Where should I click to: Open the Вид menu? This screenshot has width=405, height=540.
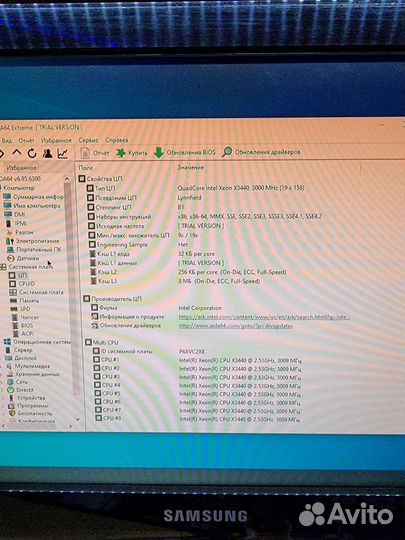7,141
